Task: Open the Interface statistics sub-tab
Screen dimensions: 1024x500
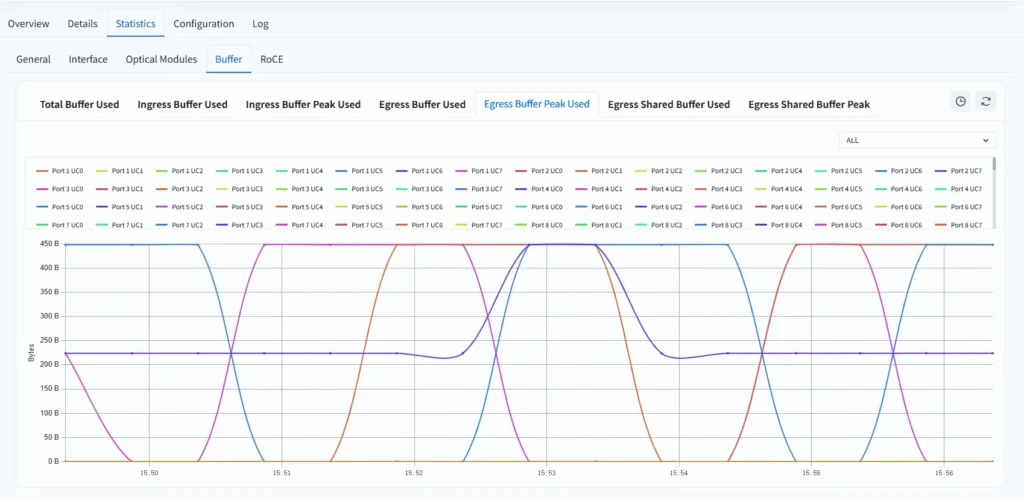Action: [x=88, y=59]
